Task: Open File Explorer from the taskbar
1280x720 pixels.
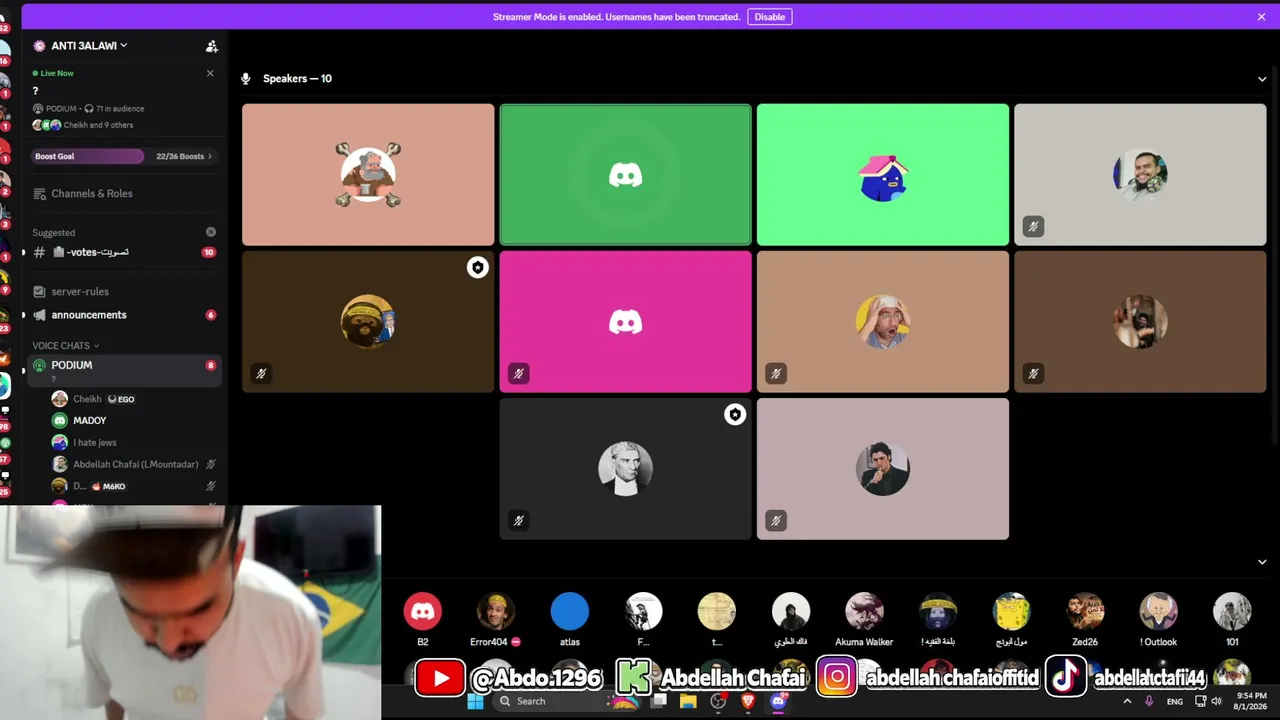Action: [x=688, y=701]
